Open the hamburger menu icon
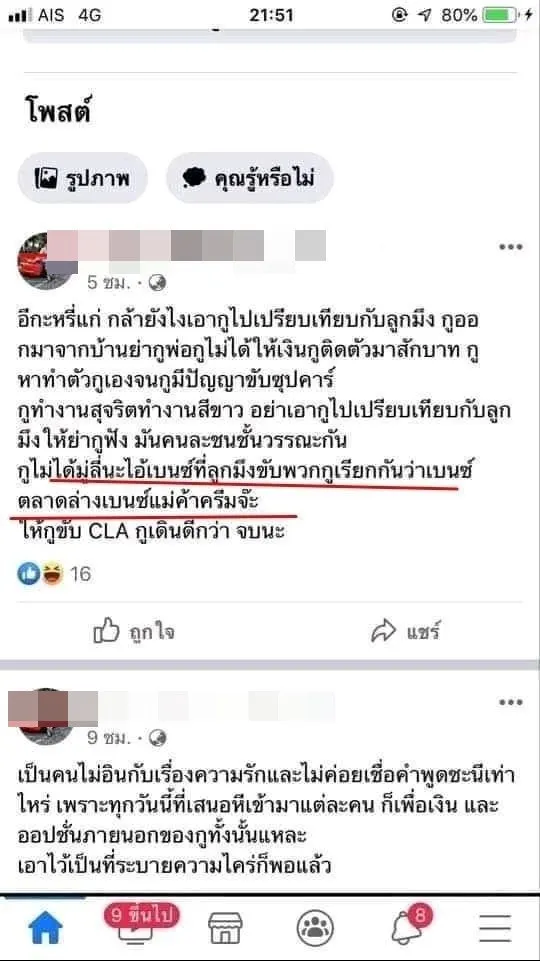Viewport: 540px width, 961px height. [x=495, y=928]
